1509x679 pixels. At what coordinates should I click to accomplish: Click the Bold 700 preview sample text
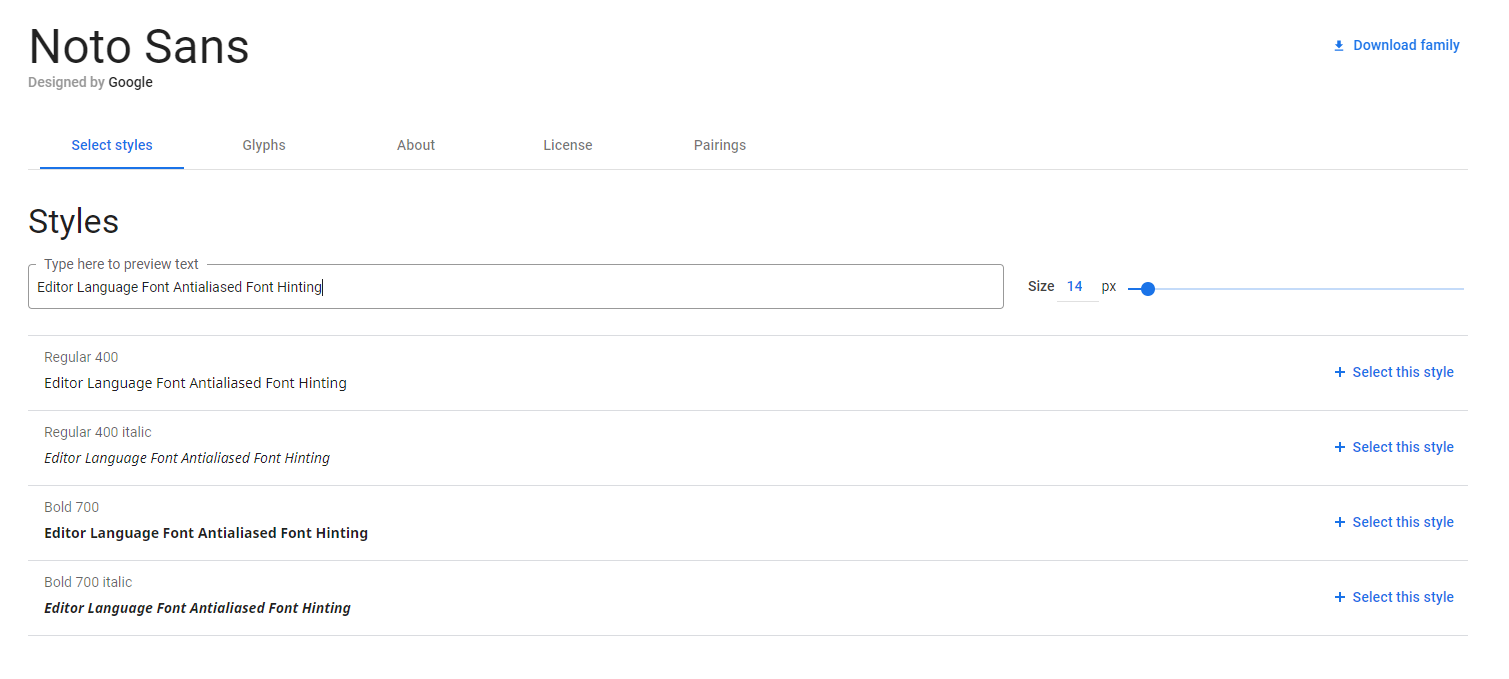pyautogui.click(x=206, y=533)
